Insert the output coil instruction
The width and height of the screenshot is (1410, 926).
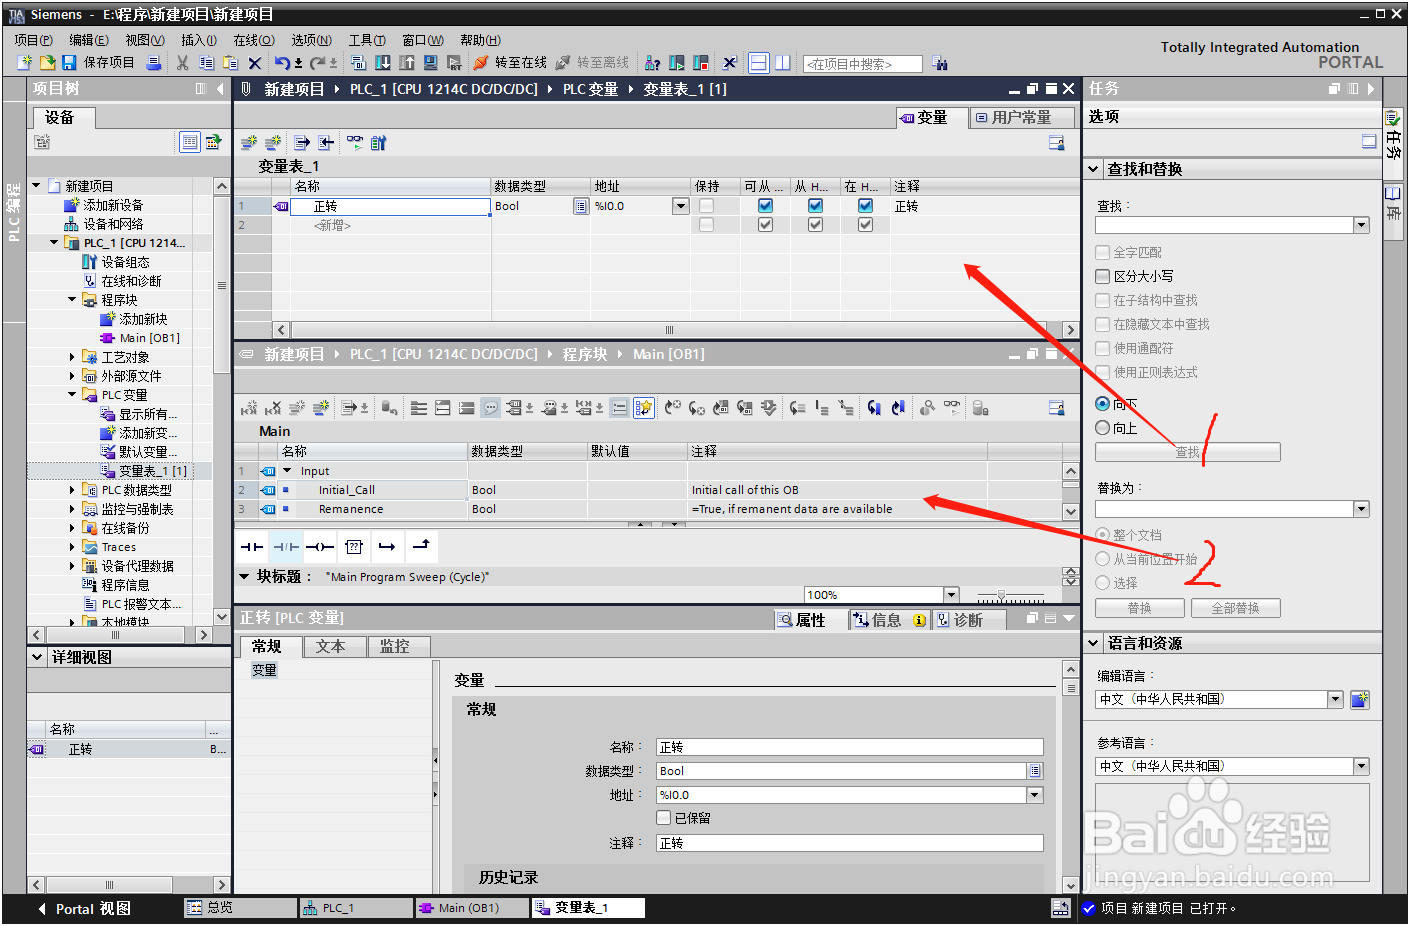point(320,546)
